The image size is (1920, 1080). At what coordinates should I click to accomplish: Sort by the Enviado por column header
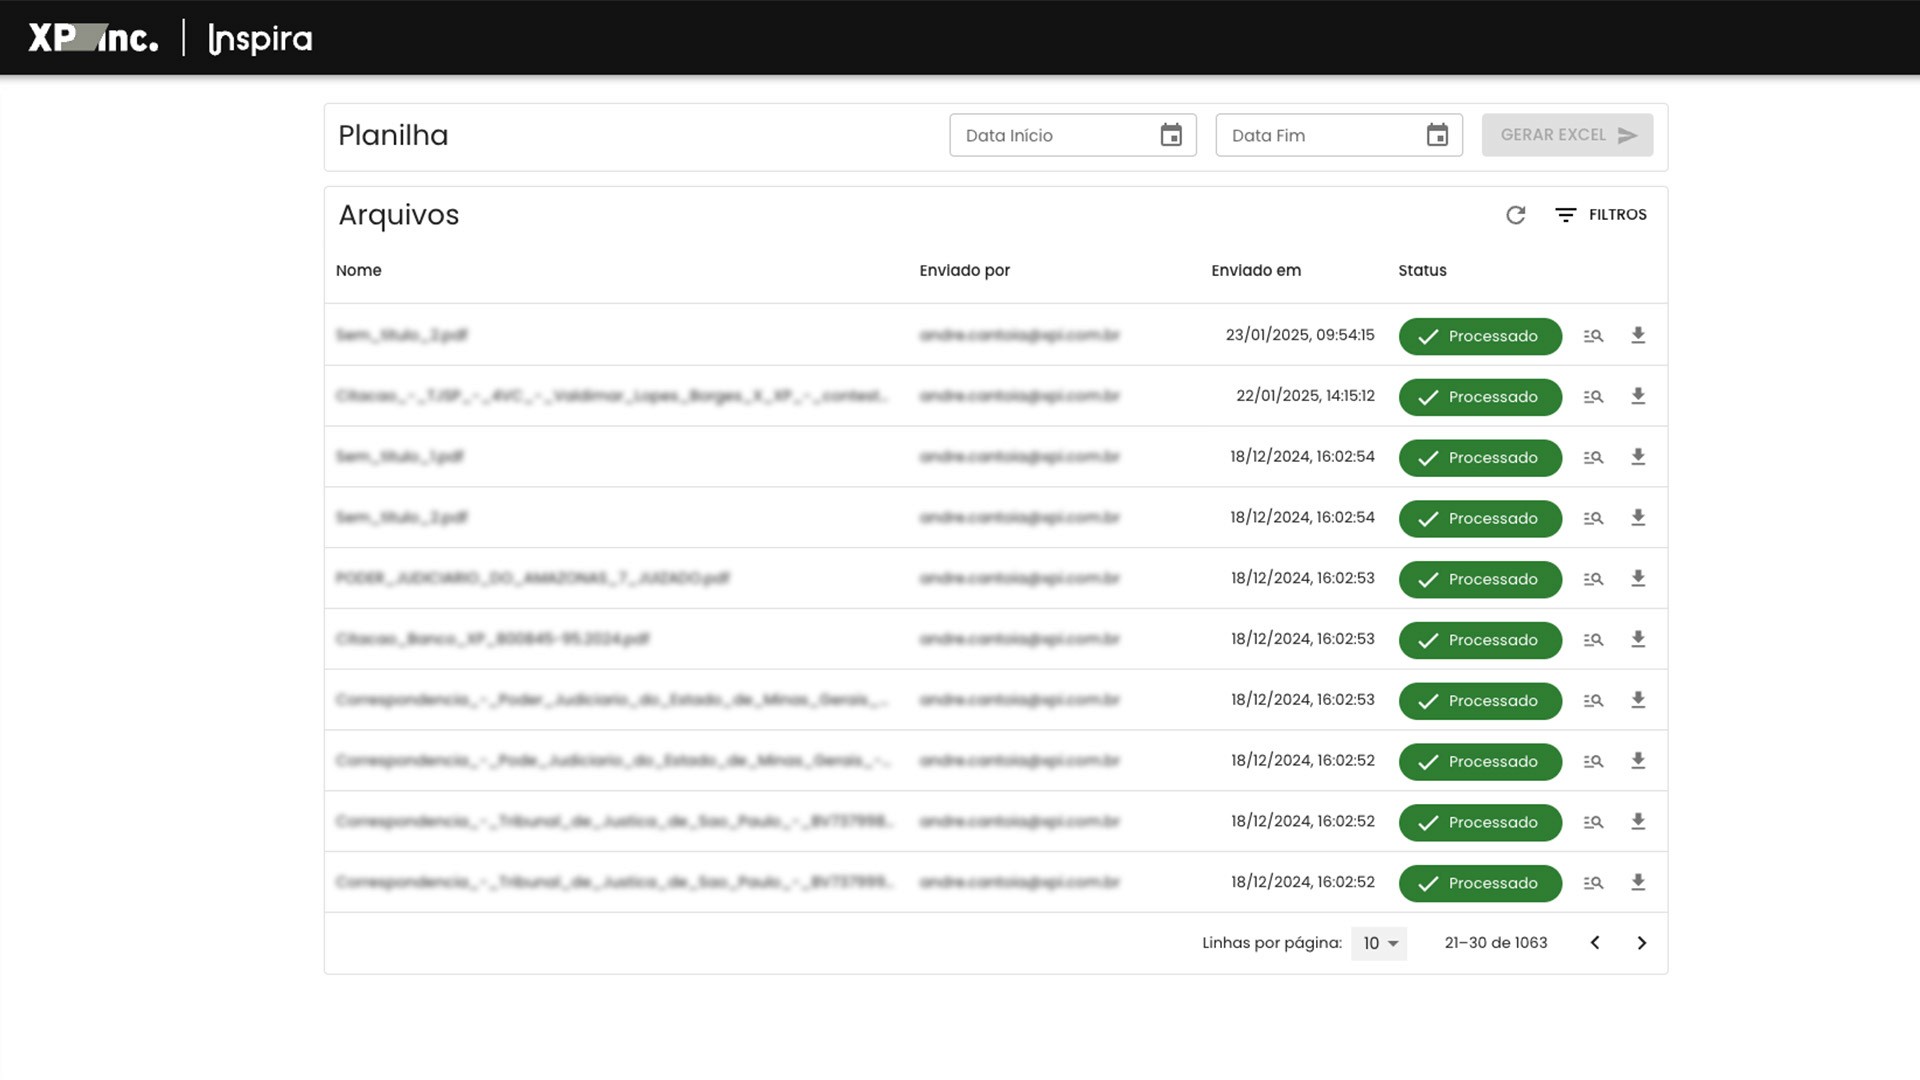tap(965, 270)
